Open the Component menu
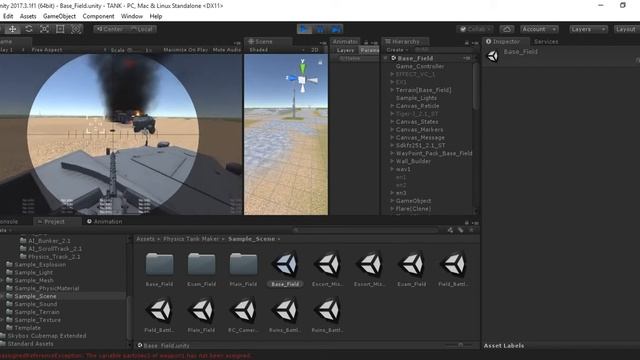640x360 pixels. [x=98, y=16]
